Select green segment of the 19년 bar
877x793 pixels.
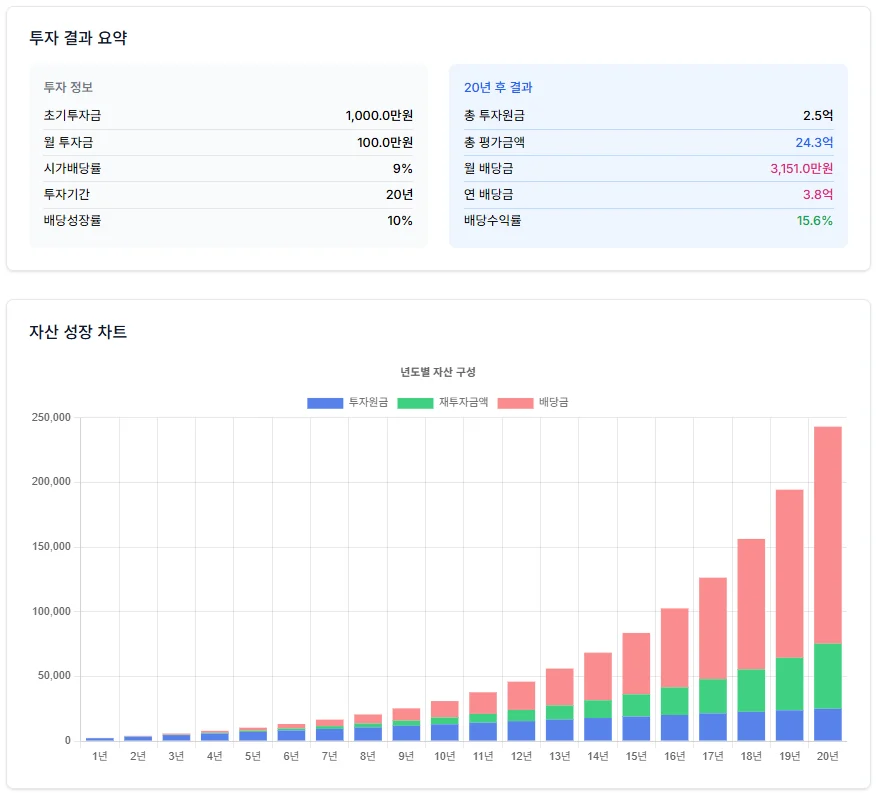789,684
